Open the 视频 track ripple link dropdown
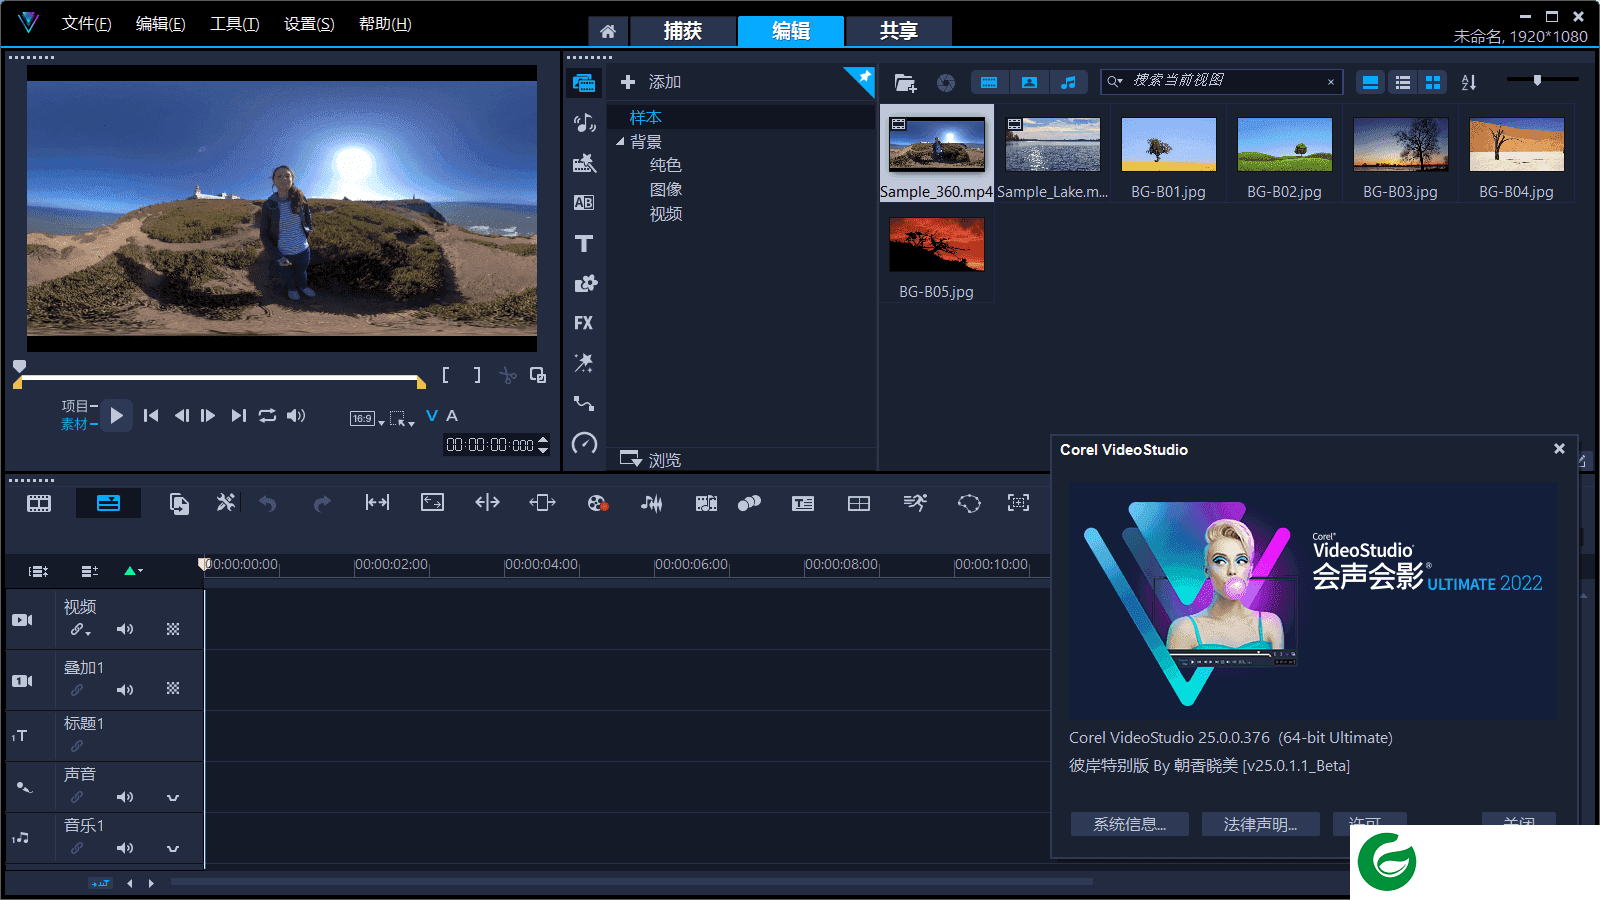 [80, 630]
